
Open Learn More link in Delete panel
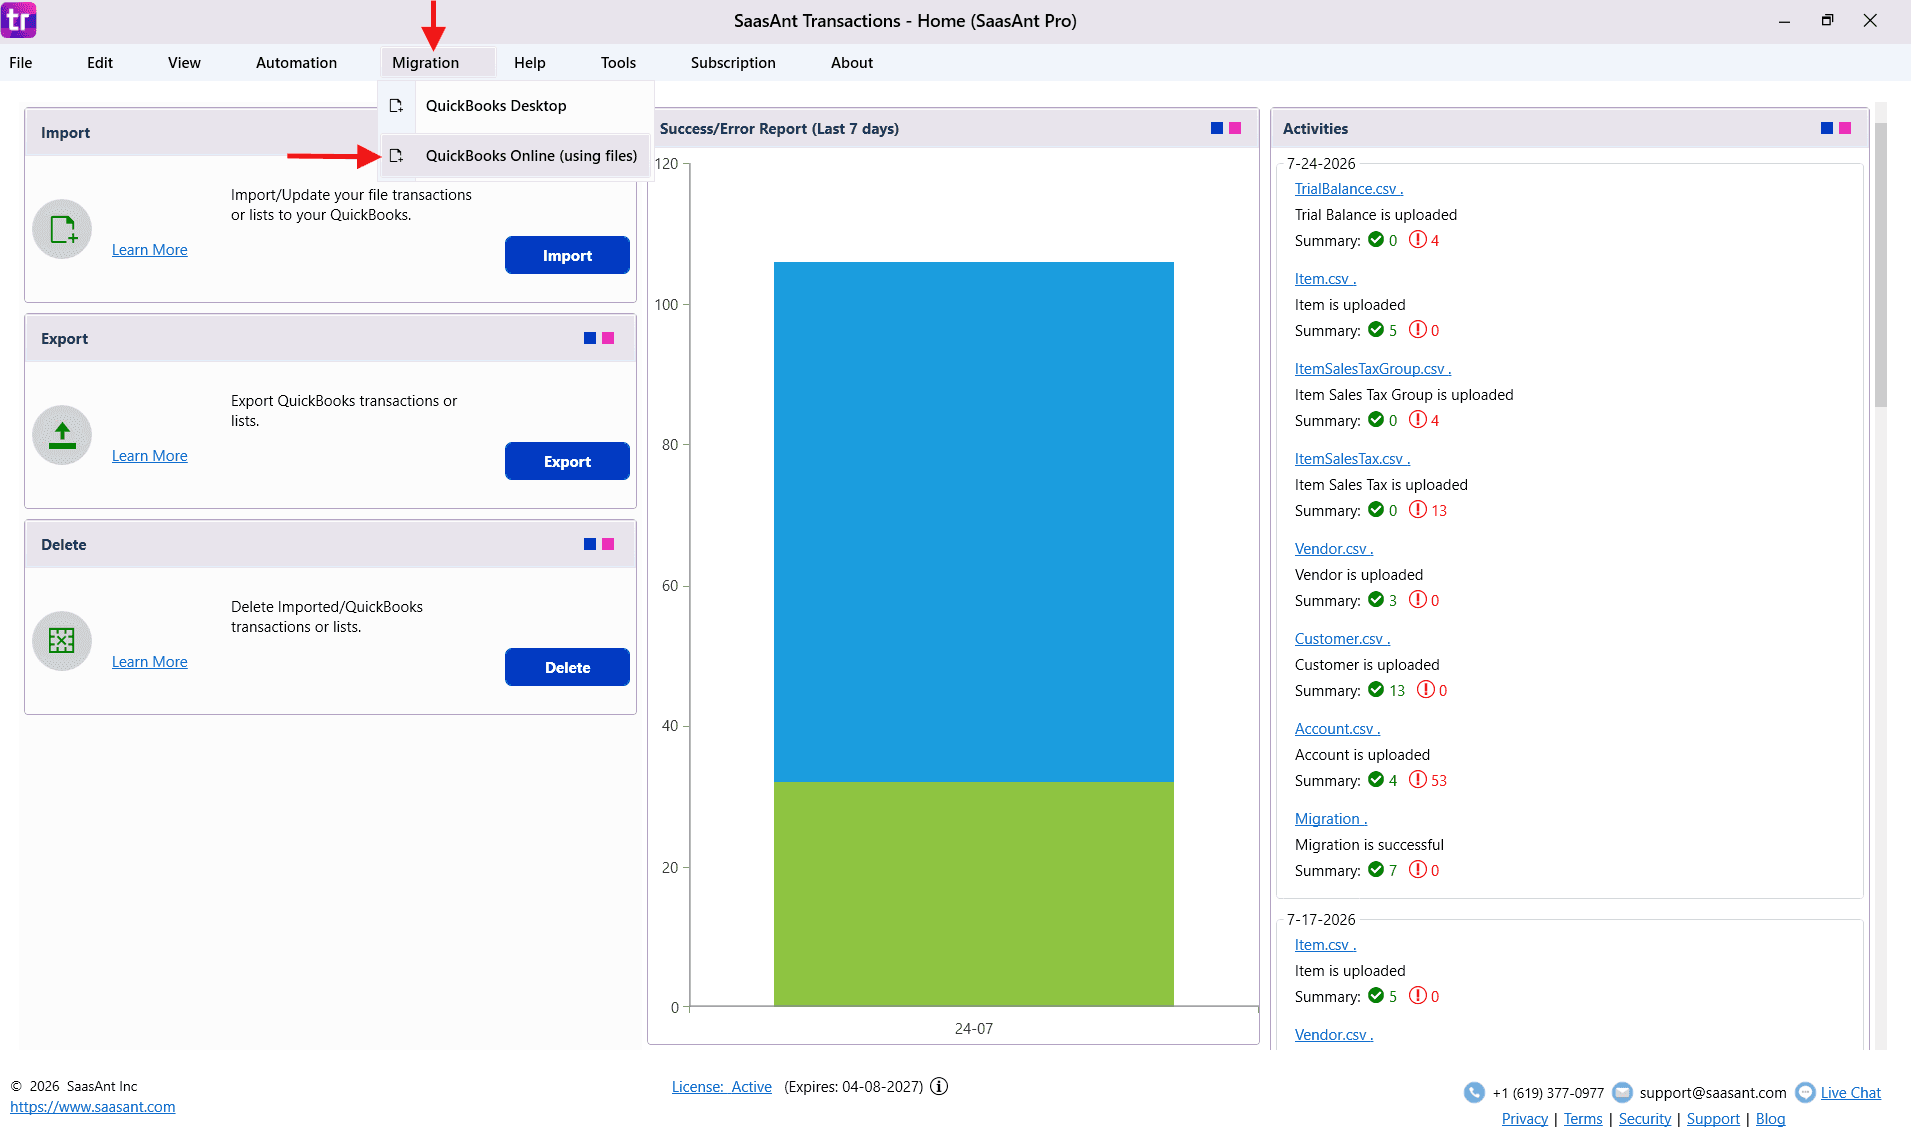pyautogui.click(x=149, y=662)
